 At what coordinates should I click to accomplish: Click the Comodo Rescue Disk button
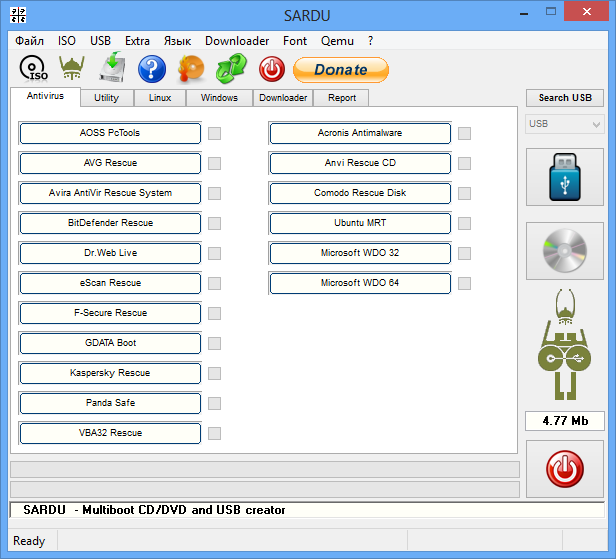point(360,193)
